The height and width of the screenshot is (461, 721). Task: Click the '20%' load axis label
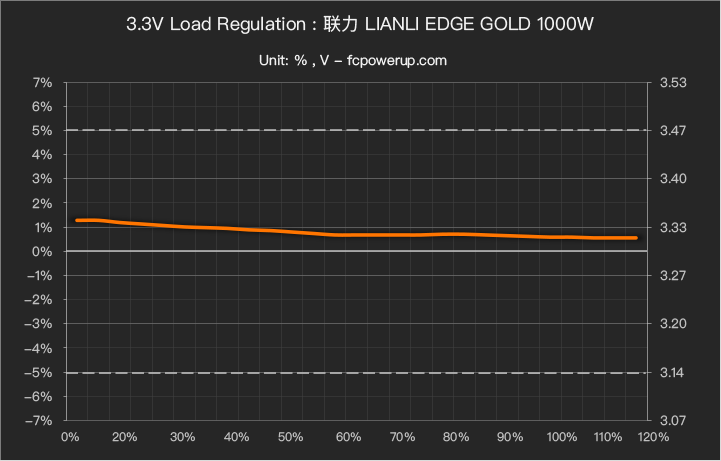point(124,437)
